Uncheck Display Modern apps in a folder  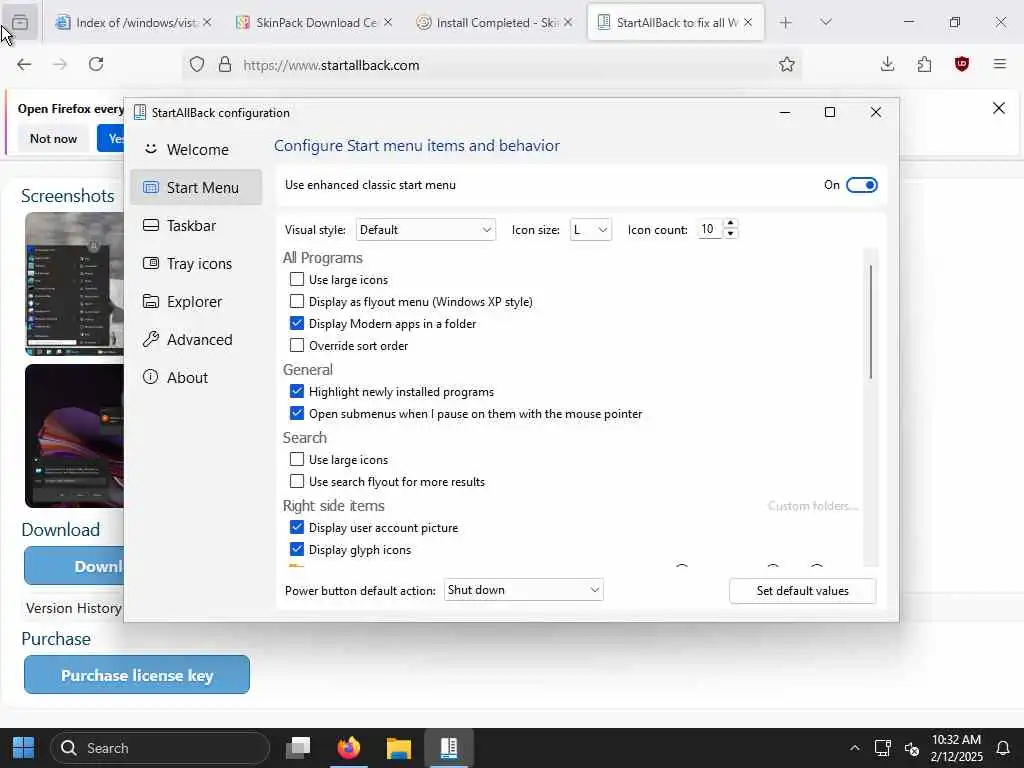(x=296, y=323)
